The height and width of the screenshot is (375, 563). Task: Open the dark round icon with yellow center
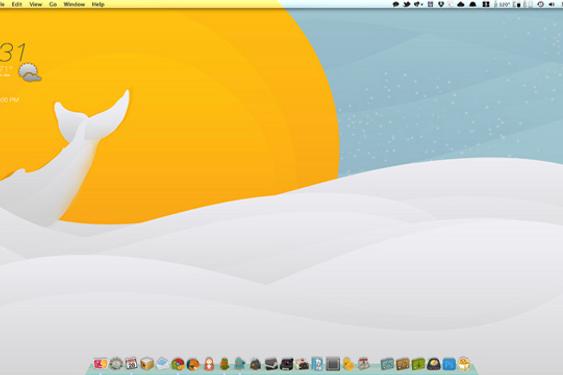point(434,364)
